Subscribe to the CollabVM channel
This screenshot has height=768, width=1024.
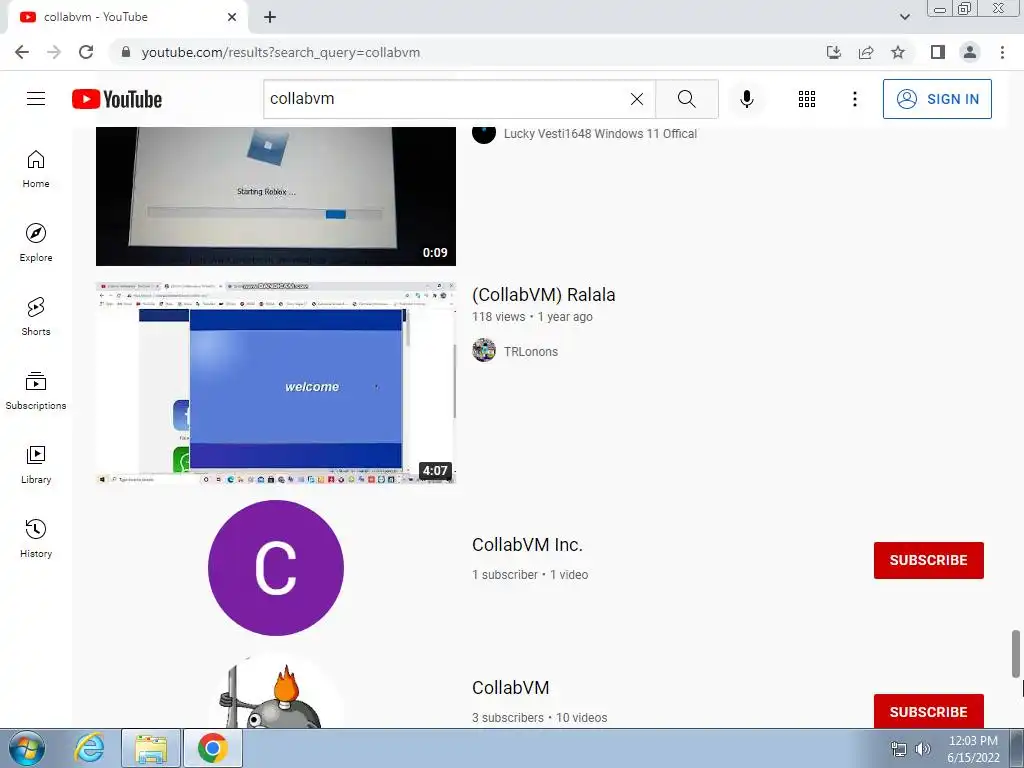coord(929,711)
